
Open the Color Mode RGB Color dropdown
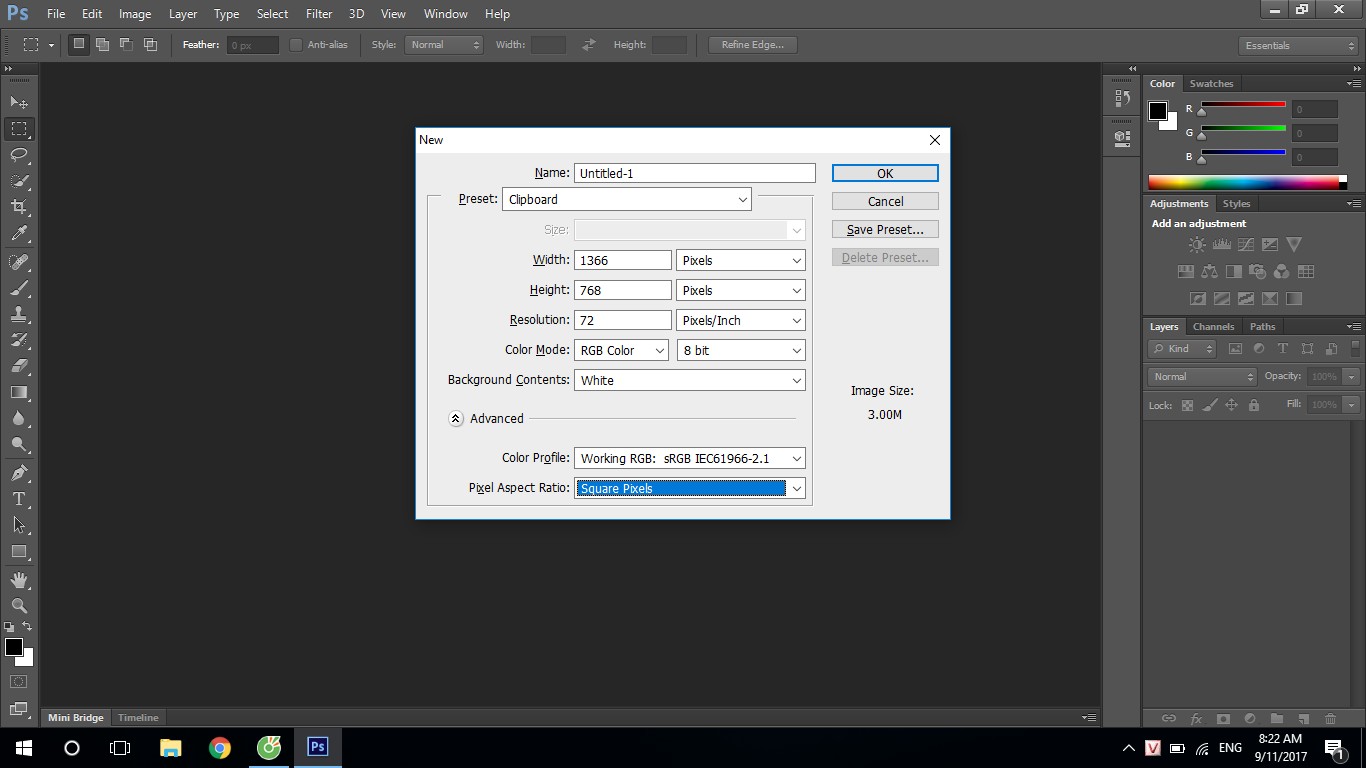(x=621, y=350)
